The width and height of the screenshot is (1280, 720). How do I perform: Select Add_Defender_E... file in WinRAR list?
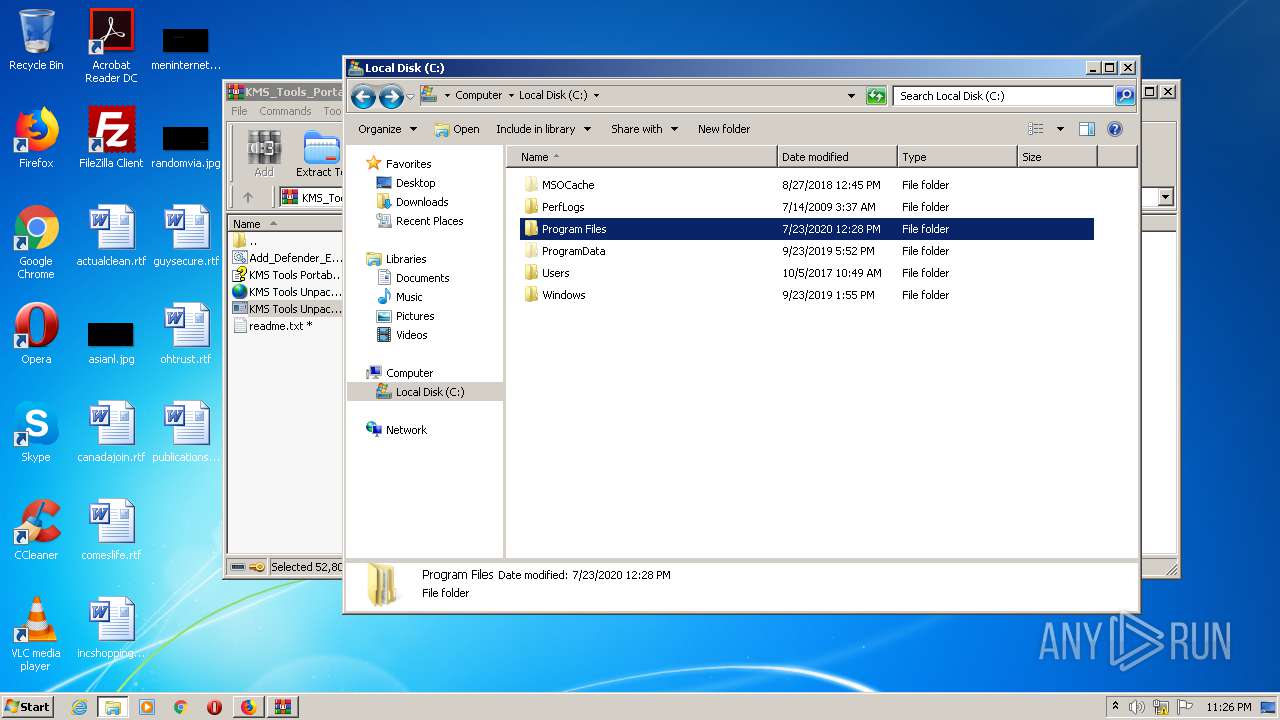pos(287,258)
